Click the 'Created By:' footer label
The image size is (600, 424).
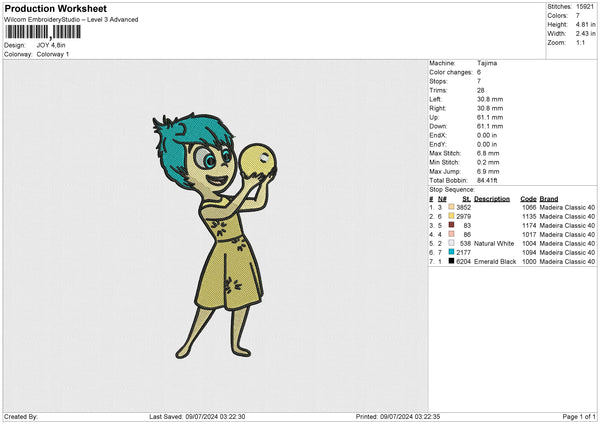click(21, 416)
